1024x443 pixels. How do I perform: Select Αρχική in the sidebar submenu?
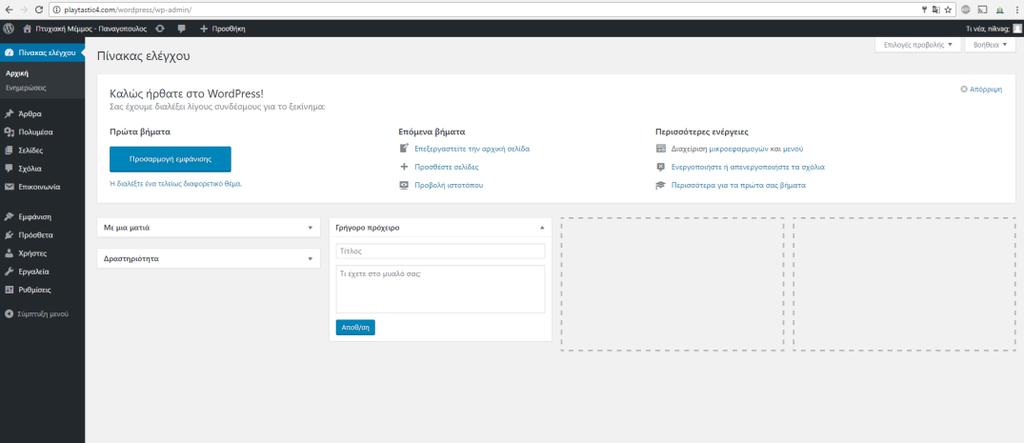pos(17,74)
